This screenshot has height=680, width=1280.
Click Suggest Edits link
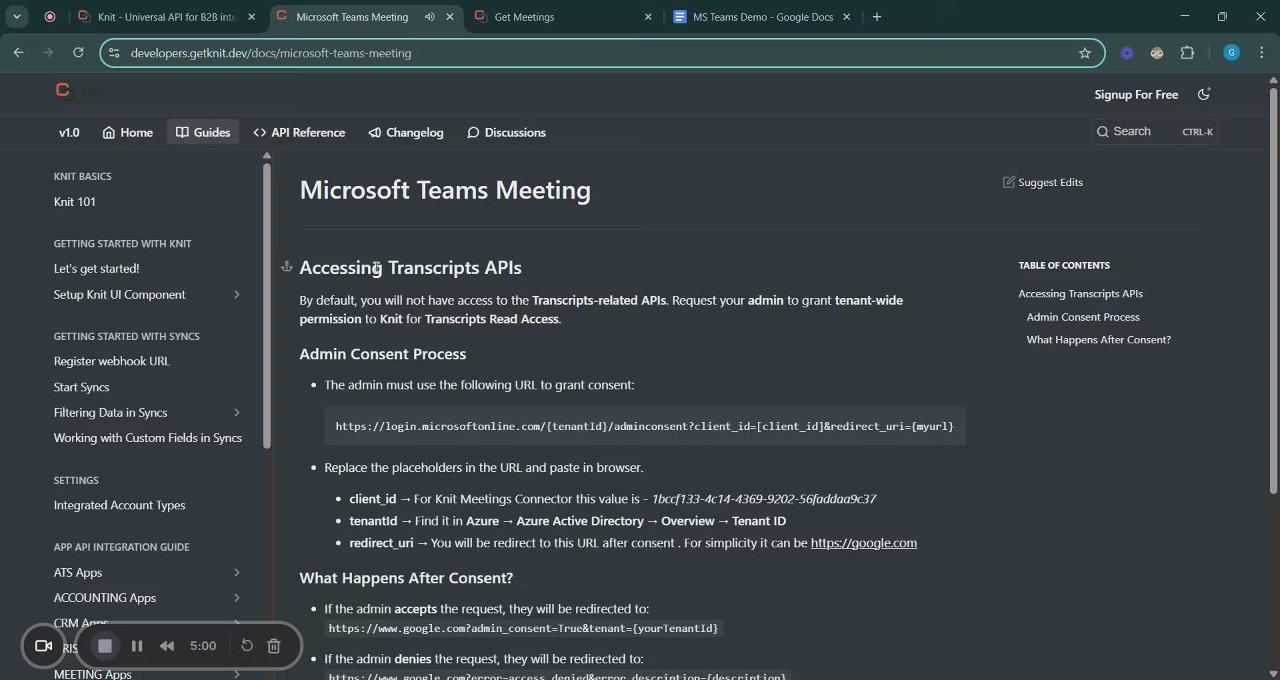click(1043, 182)
